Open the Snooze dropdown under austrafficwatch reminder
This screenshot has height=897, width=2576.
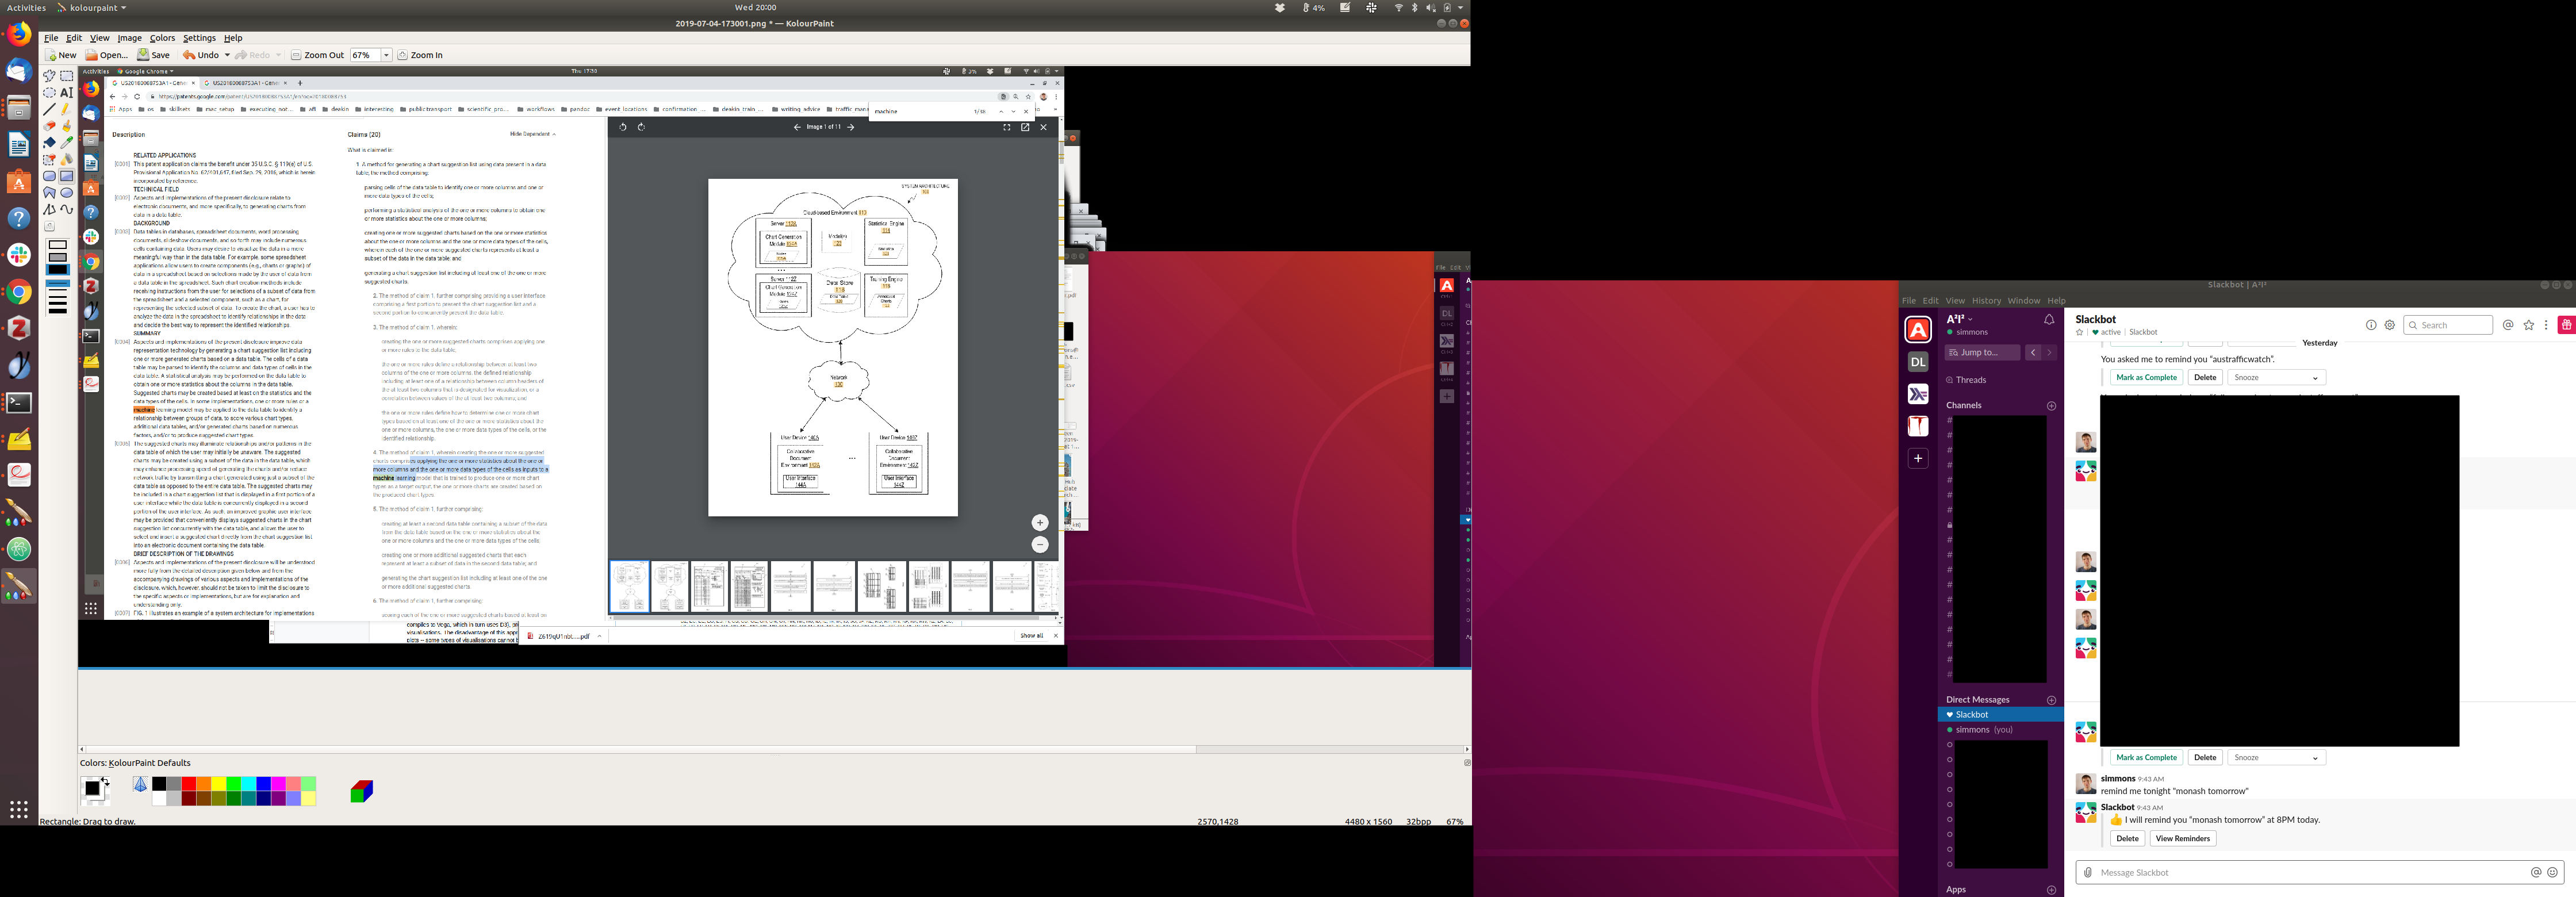2276,378
